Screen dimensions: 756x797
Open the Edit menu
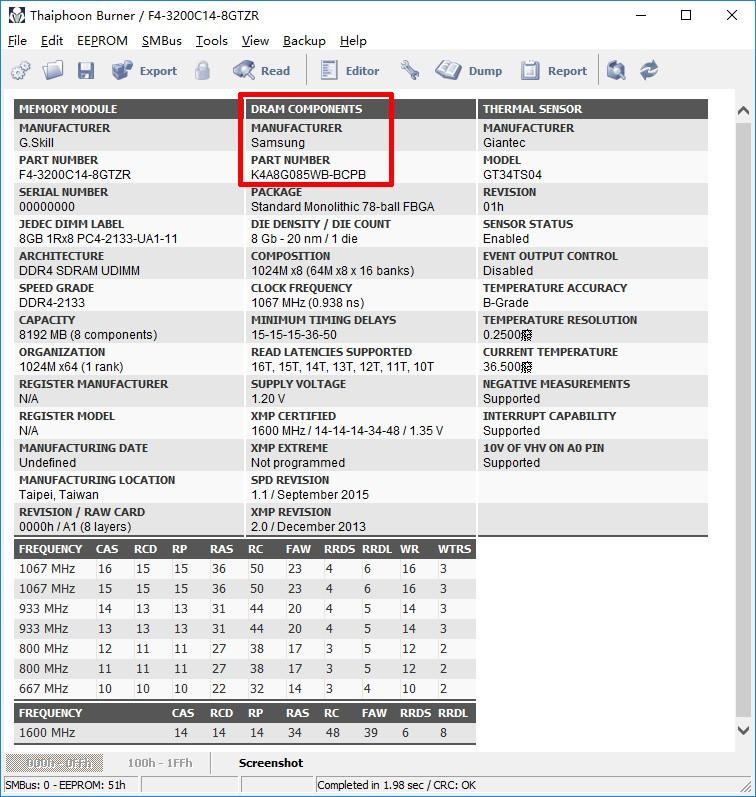[x=52, y=41]
